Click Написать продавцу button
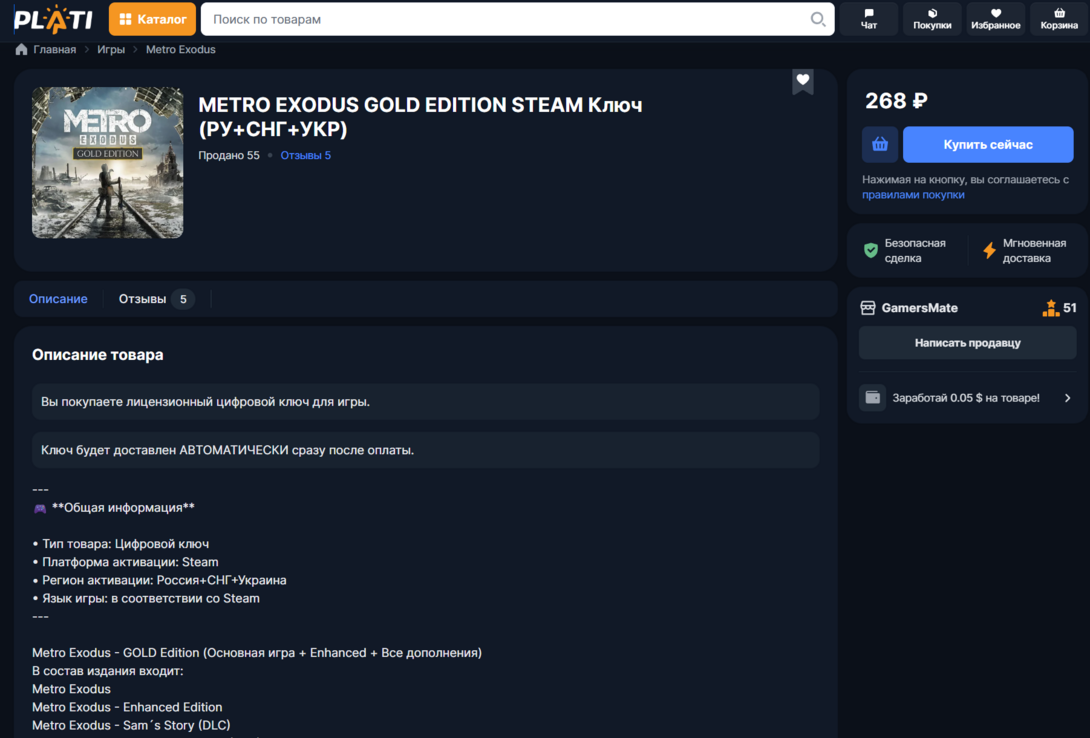 [x=967, y=343]
